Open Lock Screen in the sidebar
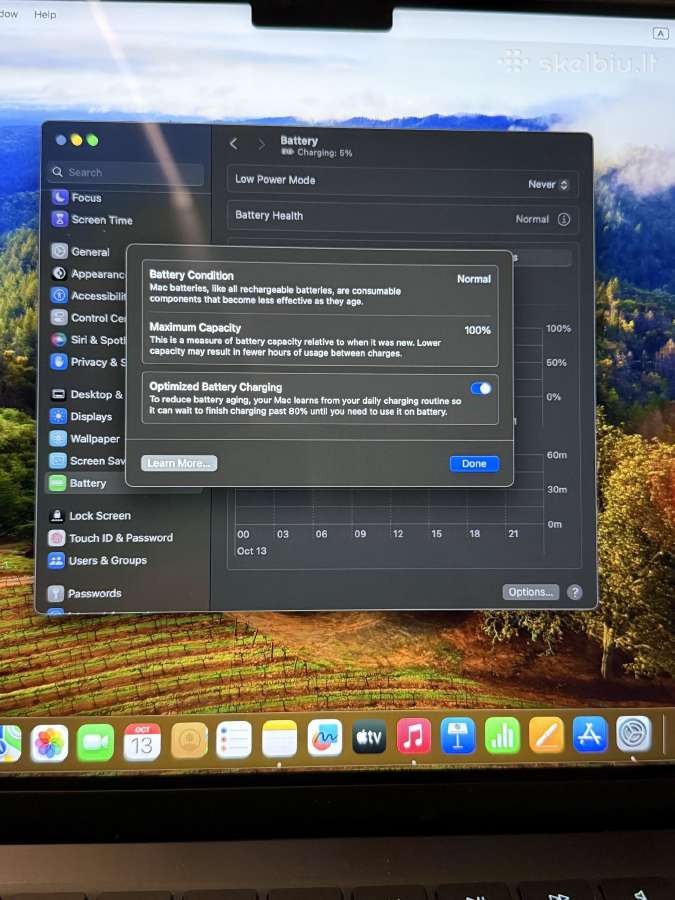The width and height of the screenshot is (675, 900). [x=90, y=515]
